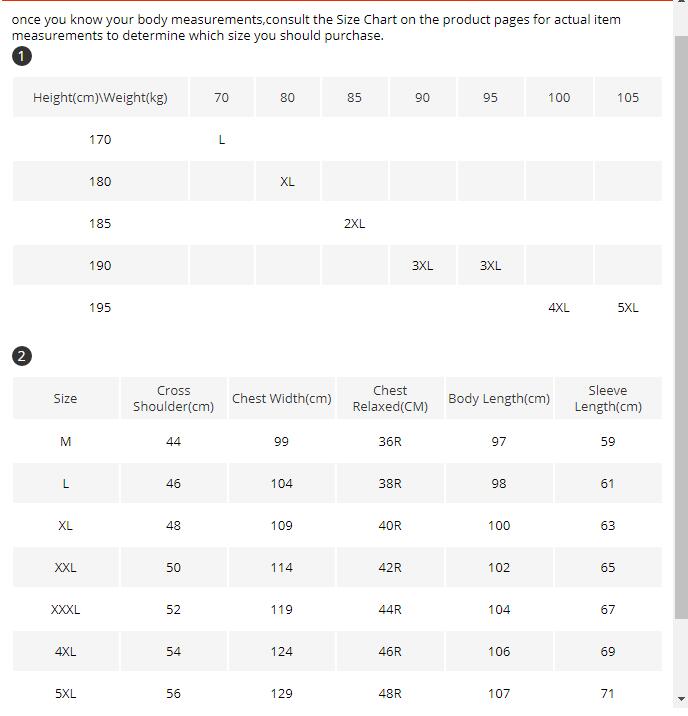Viewport: 688px width, 716px height.
Task: Select the 5XL cell under weight 105
Action: (x=627, y=307)
